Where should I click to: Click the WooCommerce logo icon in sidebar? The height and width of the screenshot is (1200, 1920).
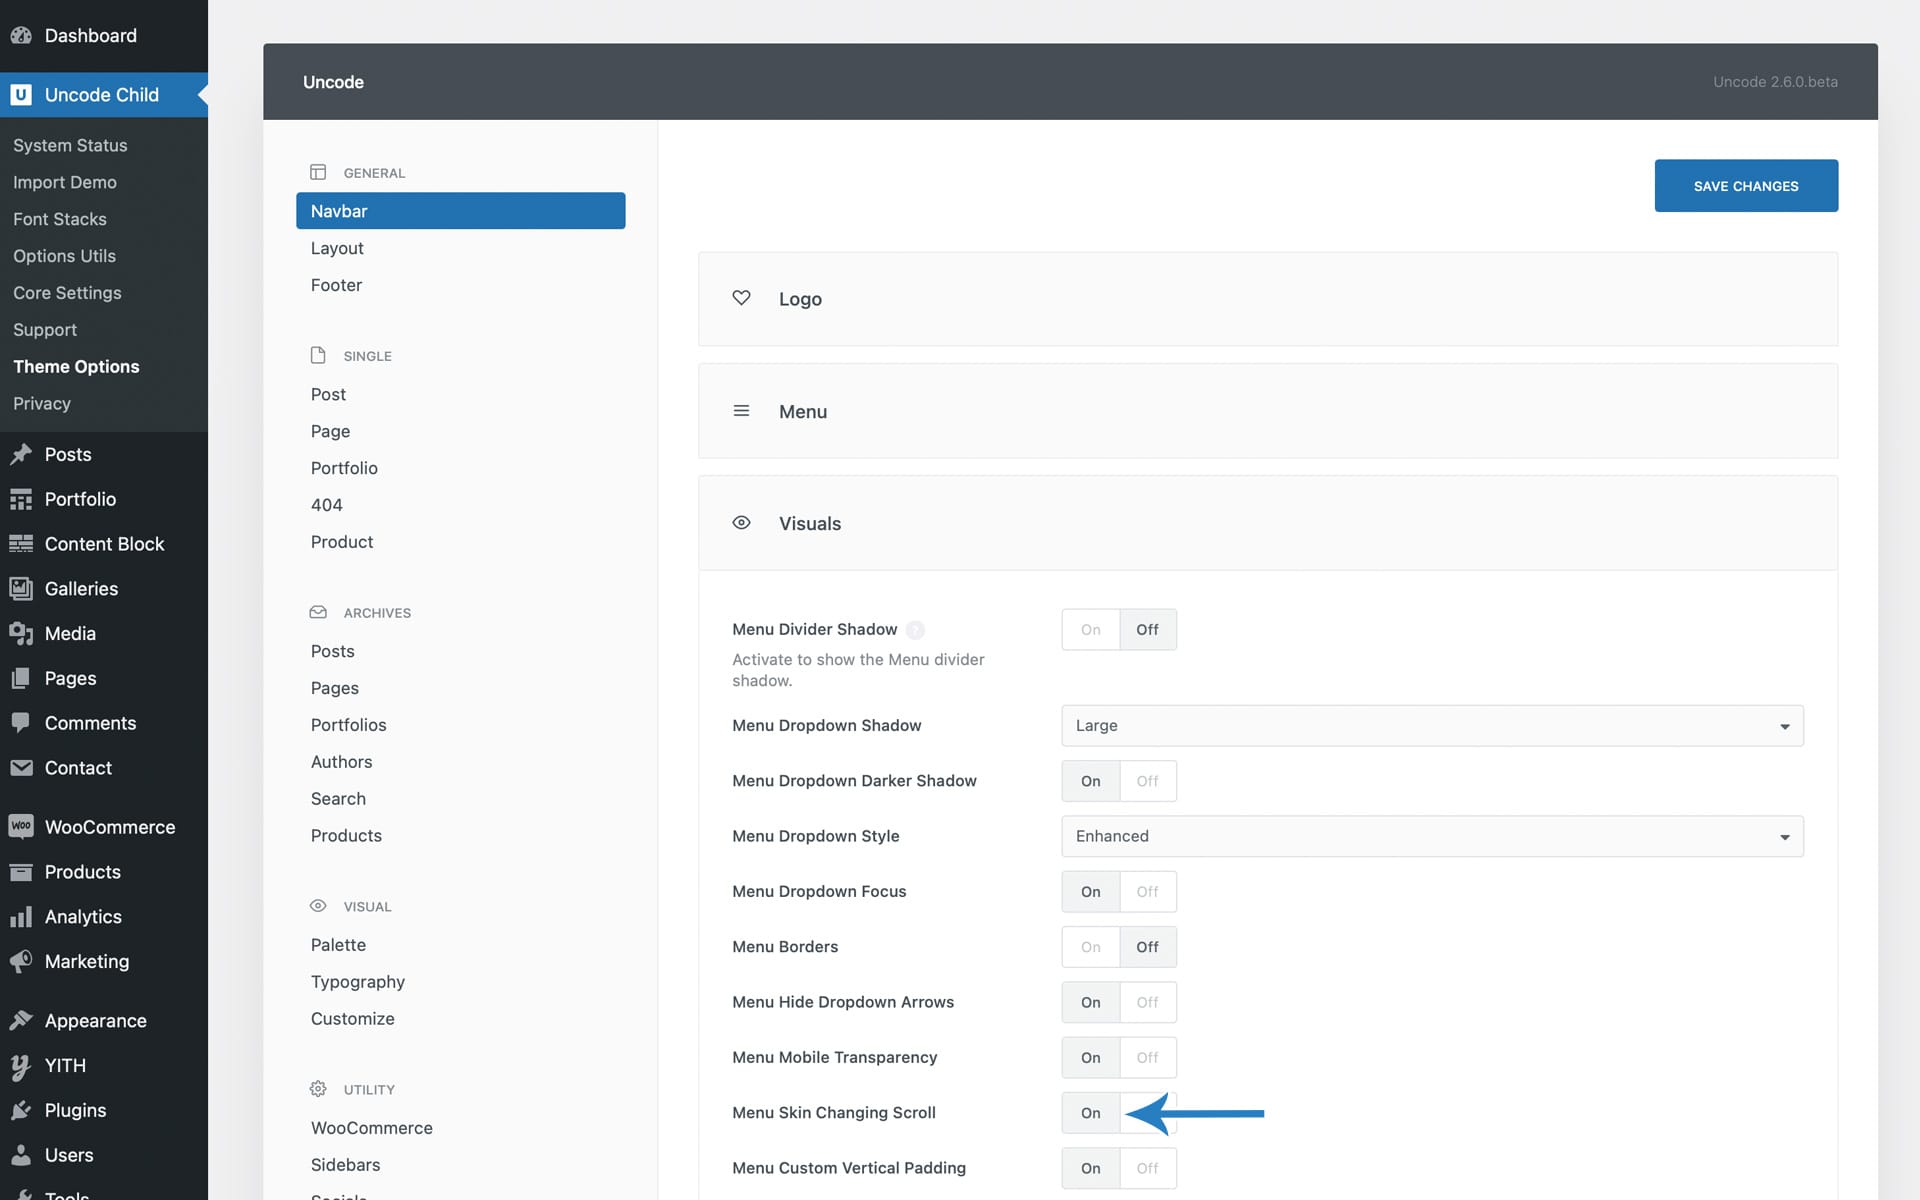[21, 827]
